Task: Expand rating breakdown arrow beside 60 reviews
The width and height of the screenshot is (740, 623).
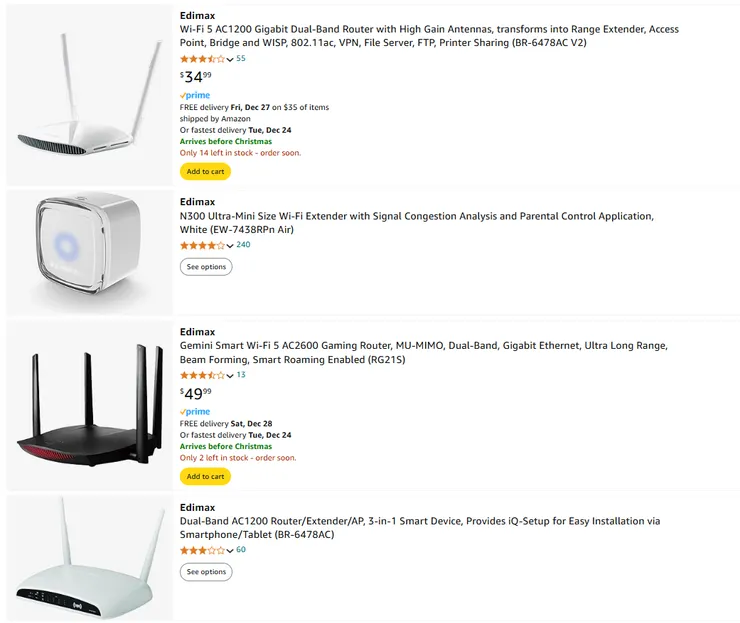Action: [x=230, y=551]
